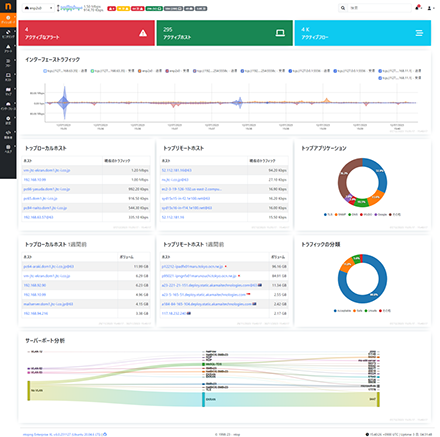The width and height of the screenshot is (440, 437).
Task: Toggle the TLS legend in Top Applications
Action: (328, 214)
